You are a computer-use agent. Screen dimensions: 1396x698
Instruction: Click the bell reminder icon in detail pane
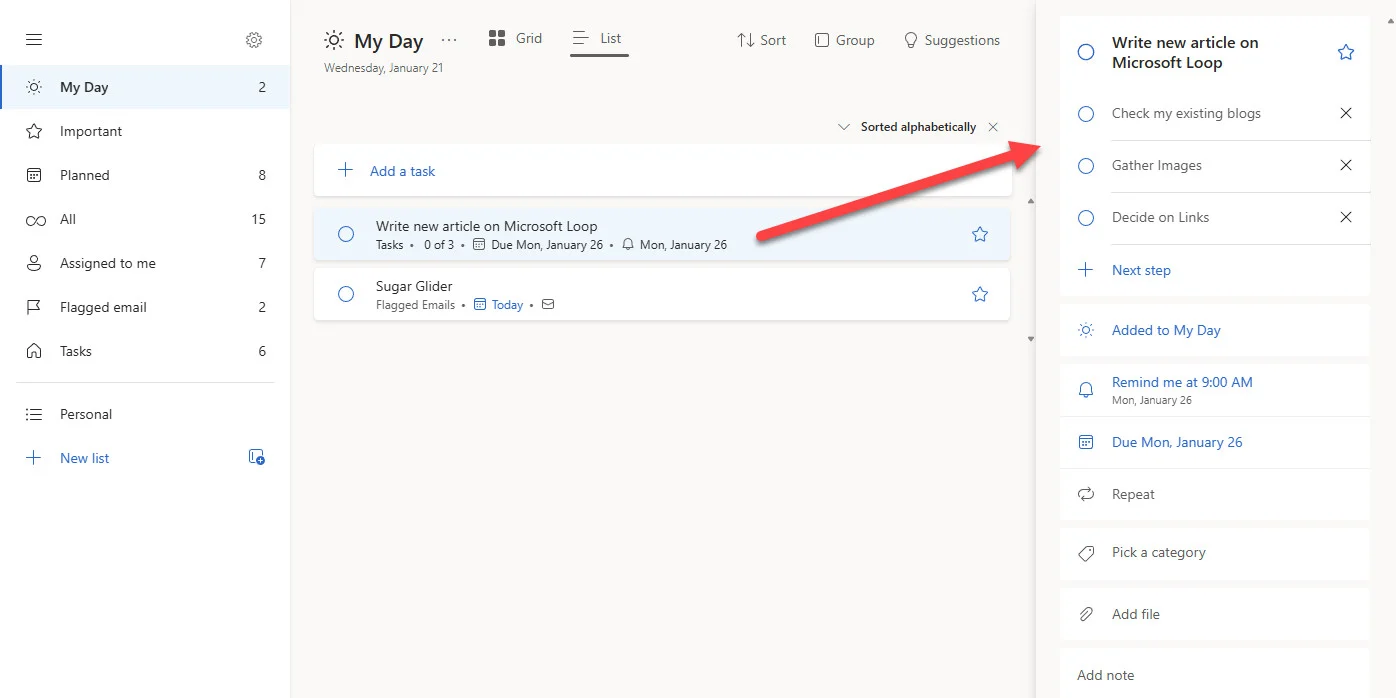pos(1086,390)
